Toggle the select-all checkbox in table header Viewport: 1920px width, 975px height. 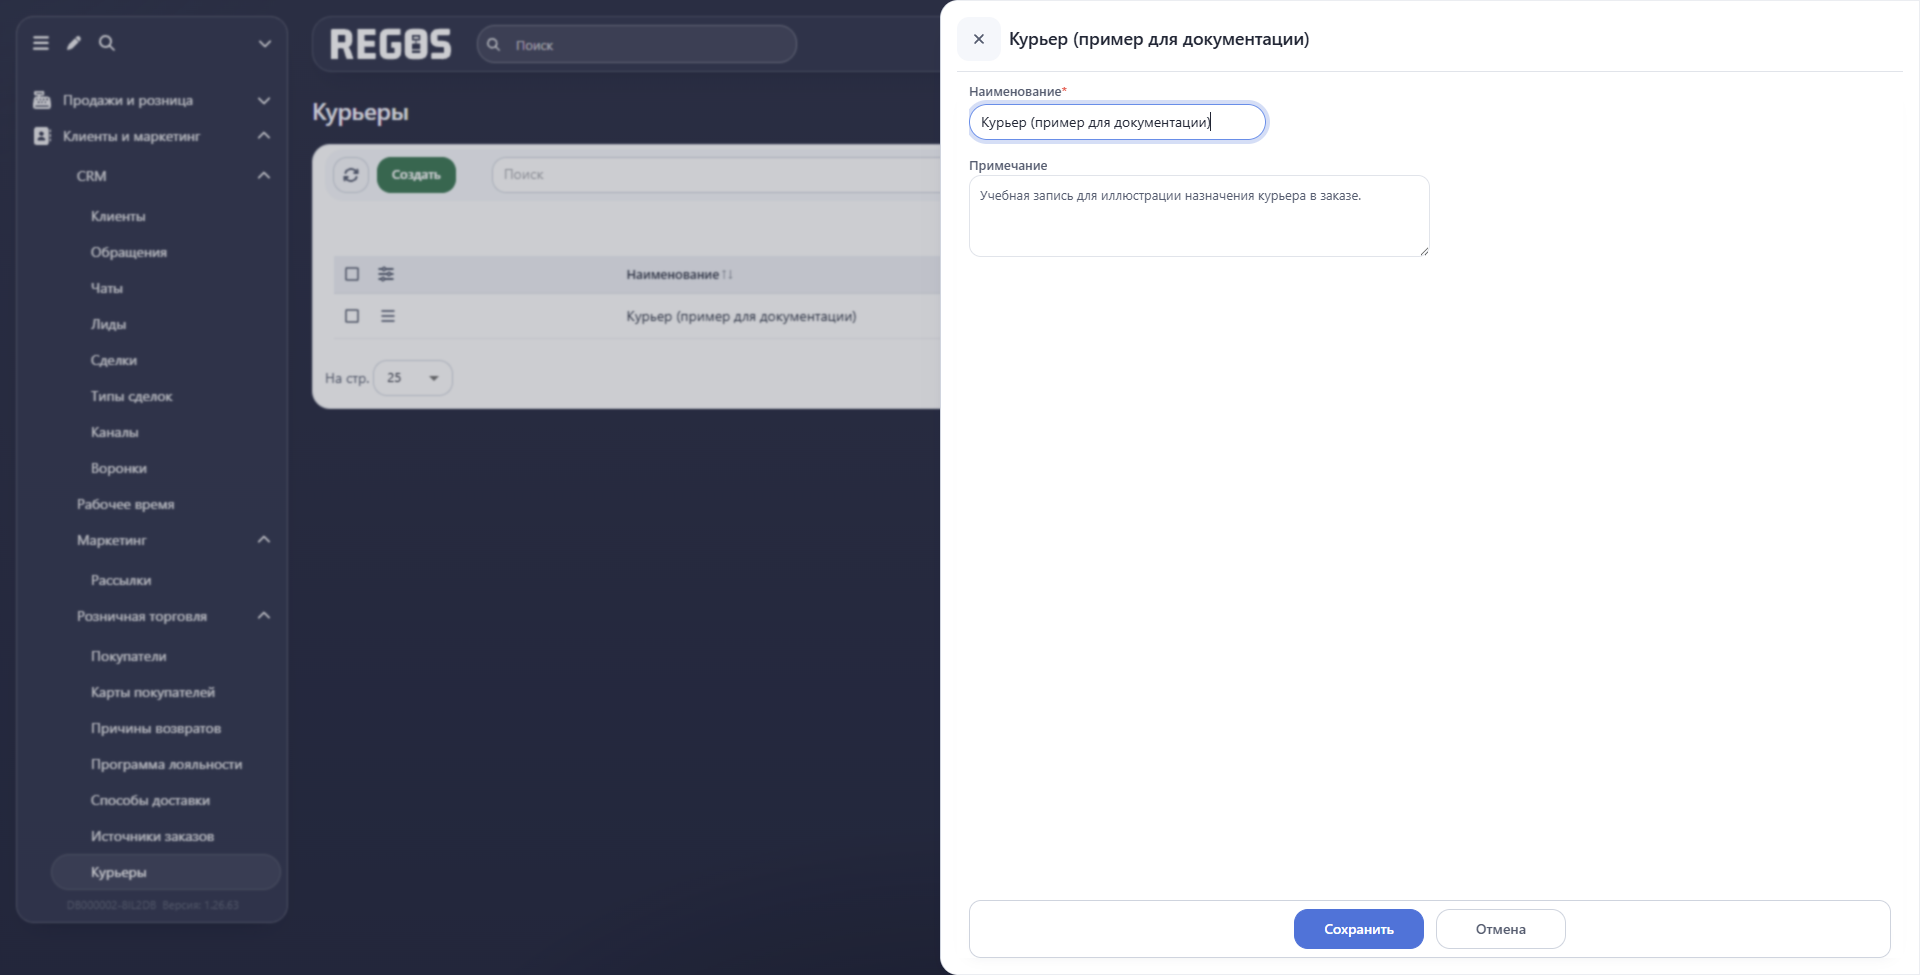tap(352, 274)
